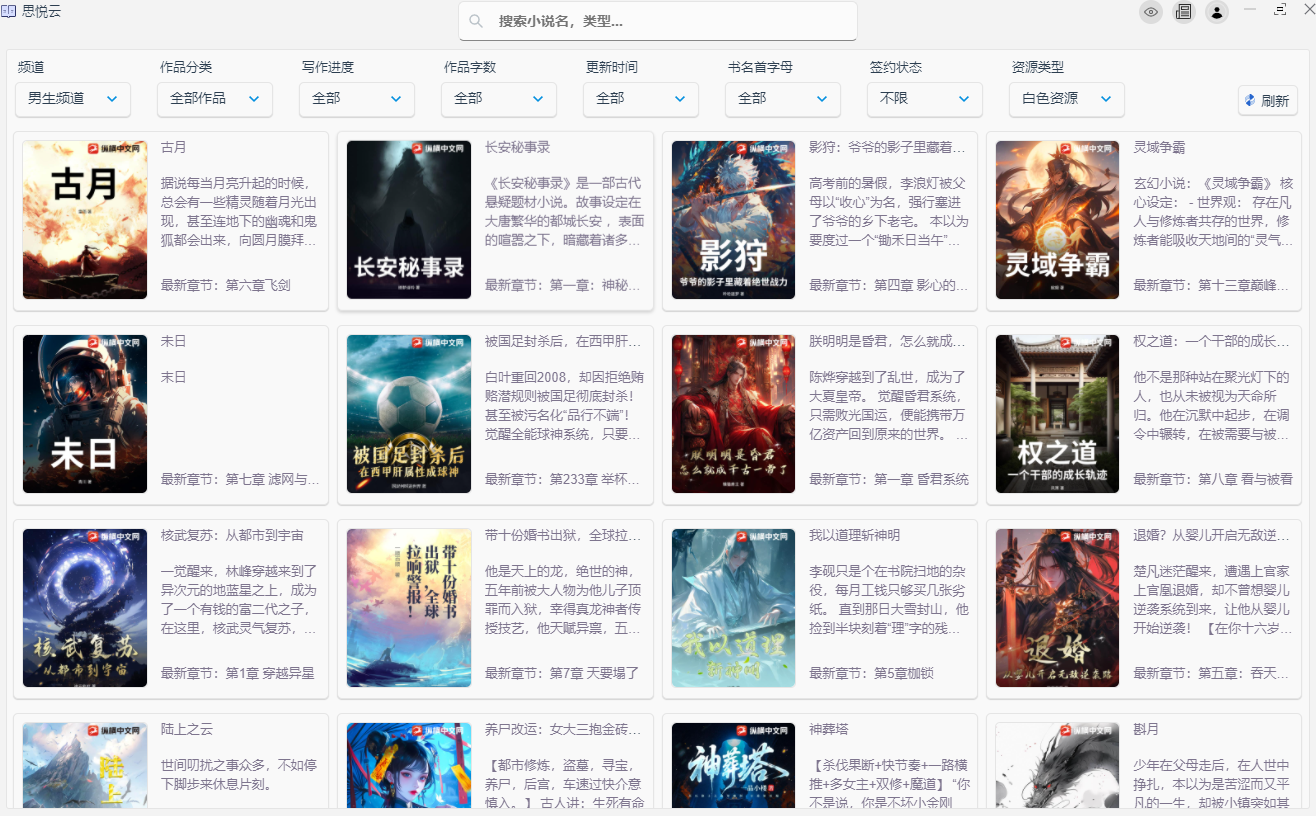Click the title 古月

click(174, 147)
